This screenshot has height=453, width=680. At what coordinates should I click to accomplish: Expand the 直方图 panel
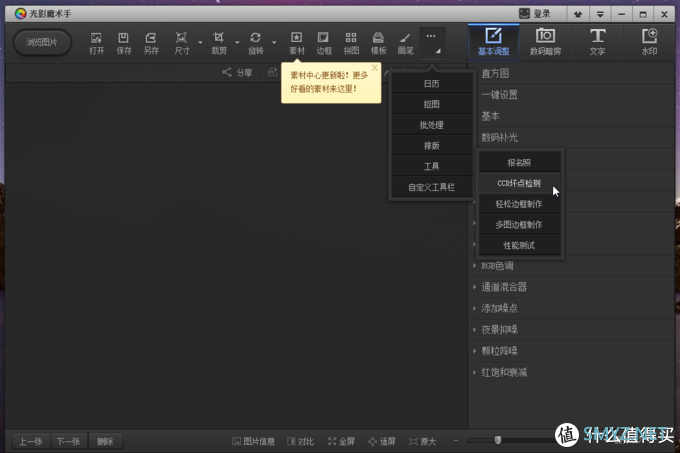572,74
